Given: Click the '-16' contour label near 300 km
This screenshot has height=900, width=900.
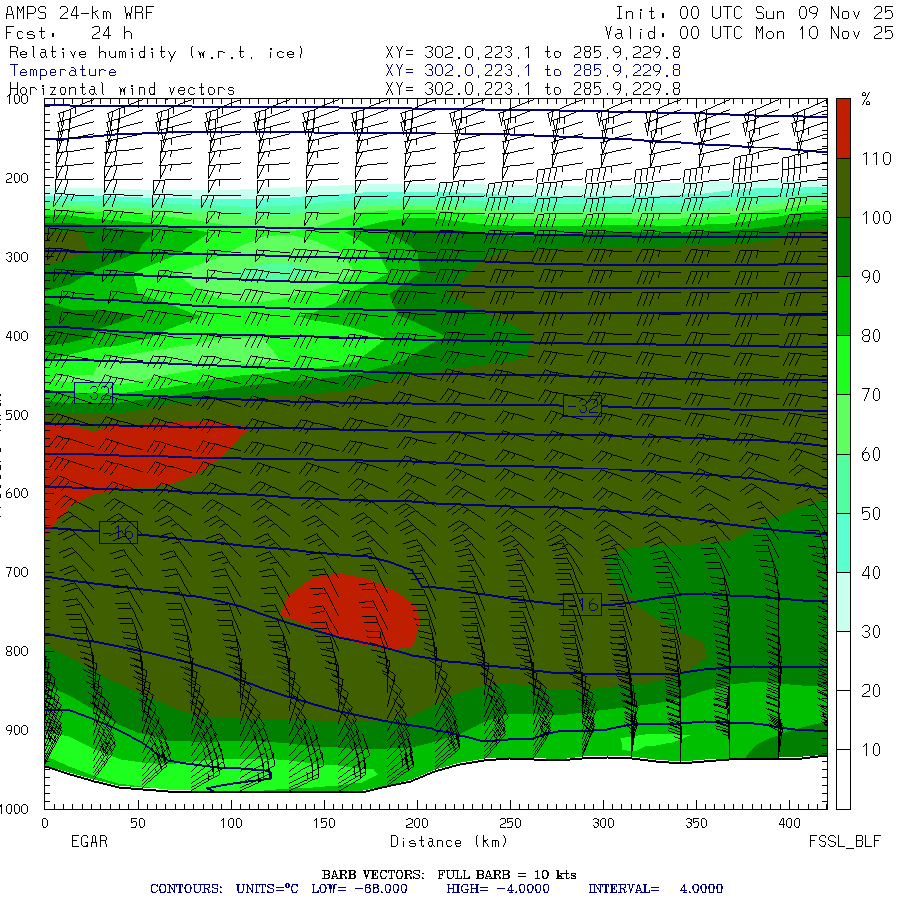Looking at the screenshot, I should click(x=583, y=604).
